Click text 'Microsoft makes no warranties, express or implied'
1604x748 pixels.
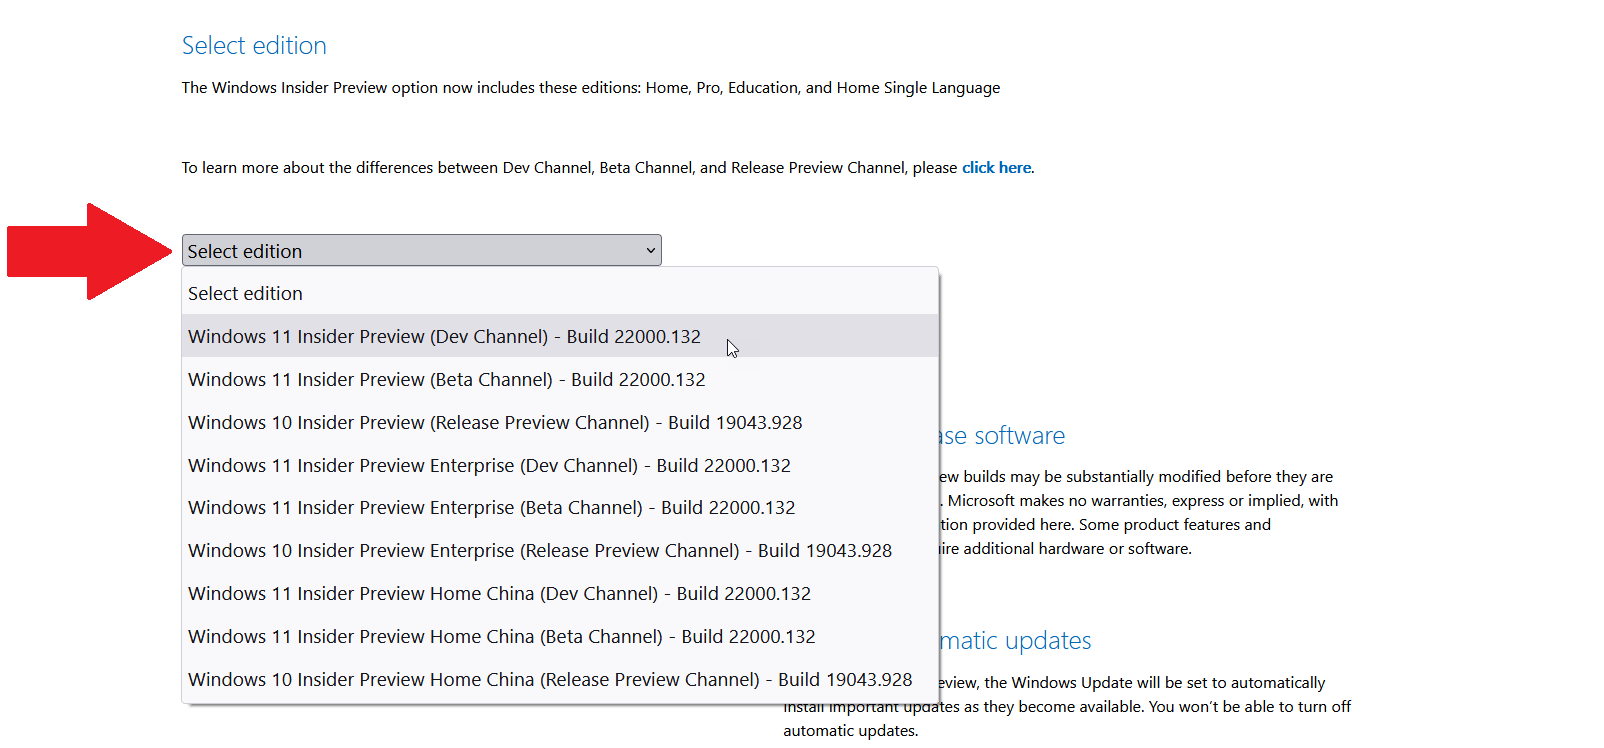coord(1126,500)
